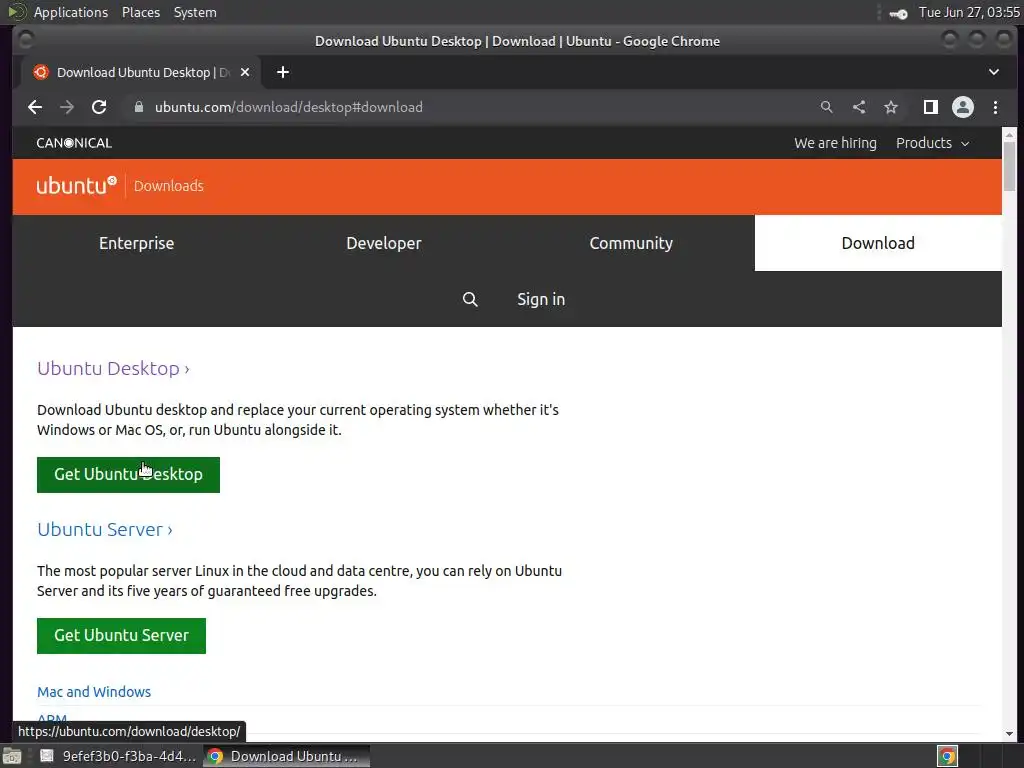The width and height of the screenshot is (1024, 768).
Task: Click the browser forward arrow
Action: click(x=67, y=107)
